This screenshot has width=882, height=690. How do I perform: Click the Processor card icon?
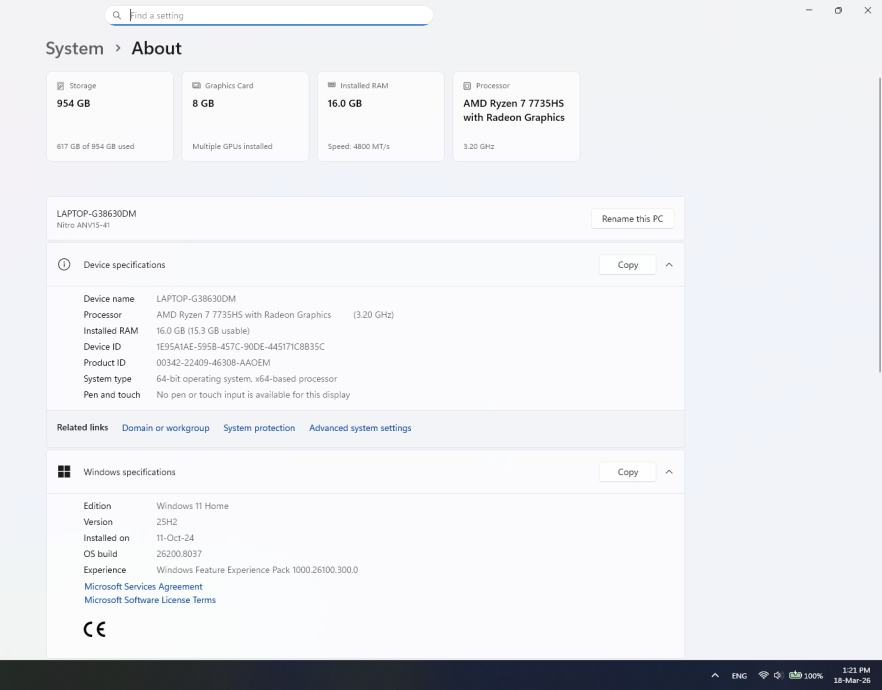467,85
